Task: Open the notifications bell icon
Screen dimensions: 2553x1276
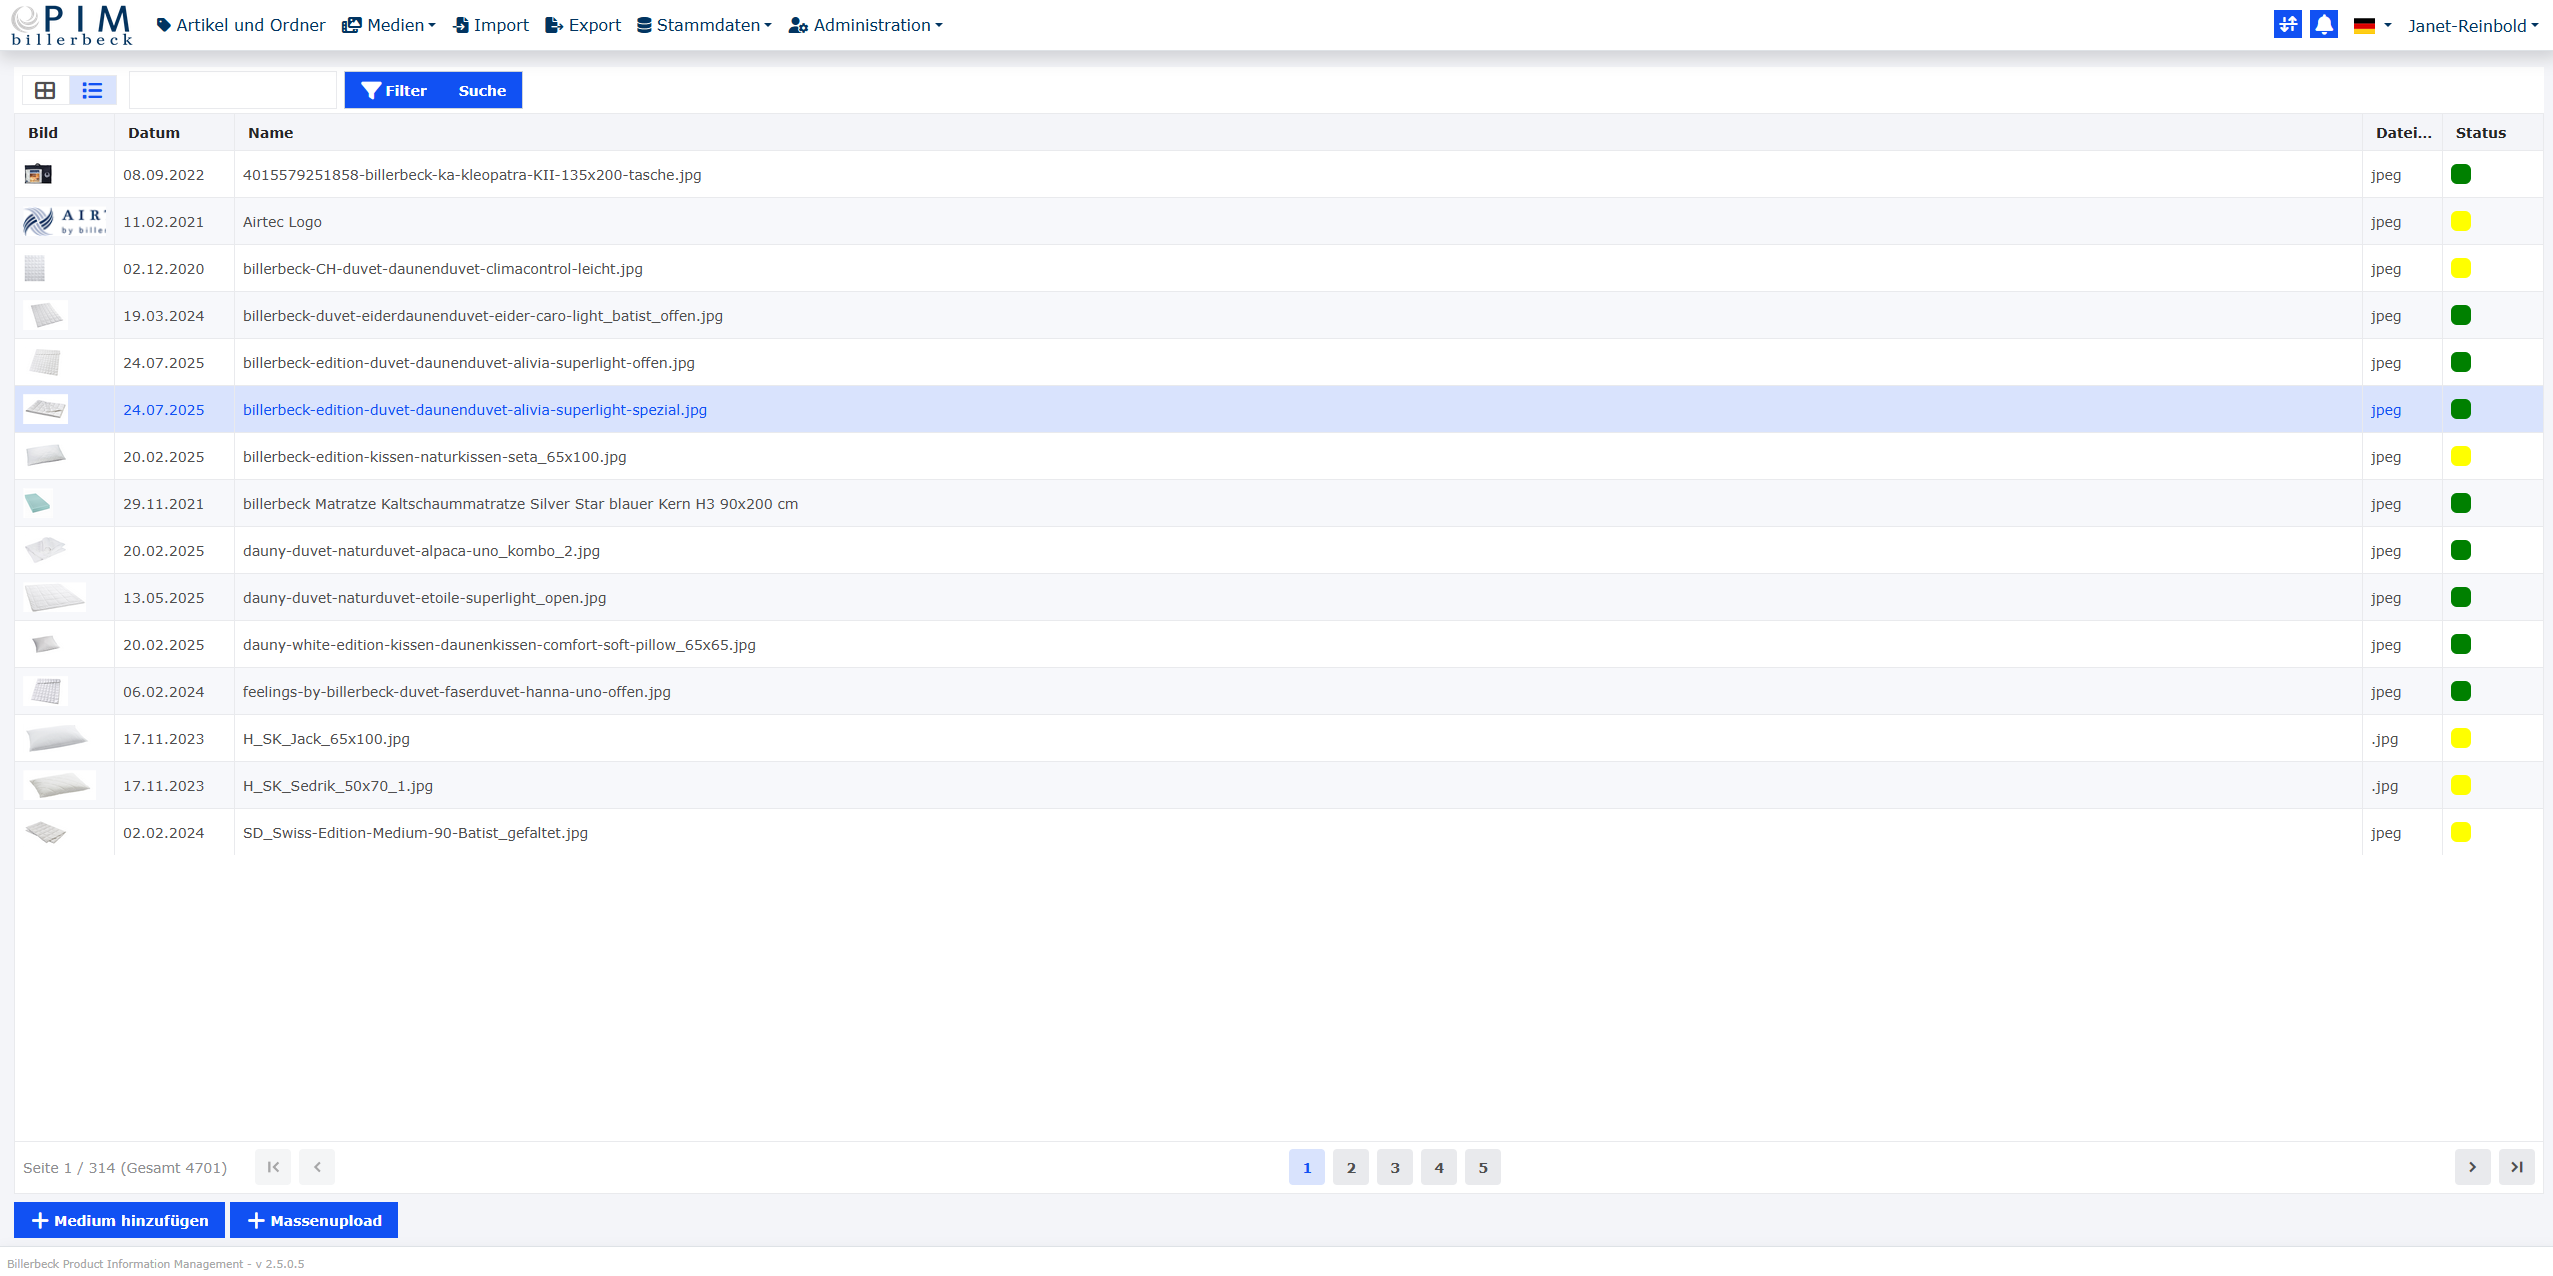Action: 2324,25
